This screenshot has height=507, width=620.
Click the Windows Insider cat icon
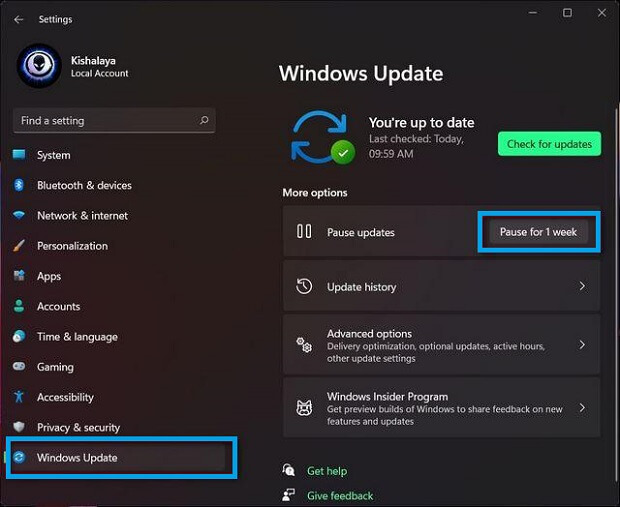304,408
